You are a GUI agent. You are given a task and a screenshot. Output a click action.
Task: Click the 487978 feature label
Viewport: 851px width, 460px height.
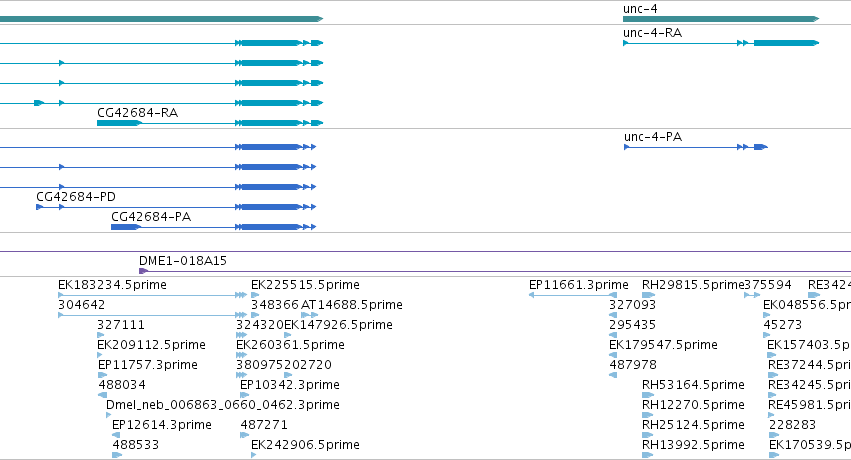[x=633, y=365]
